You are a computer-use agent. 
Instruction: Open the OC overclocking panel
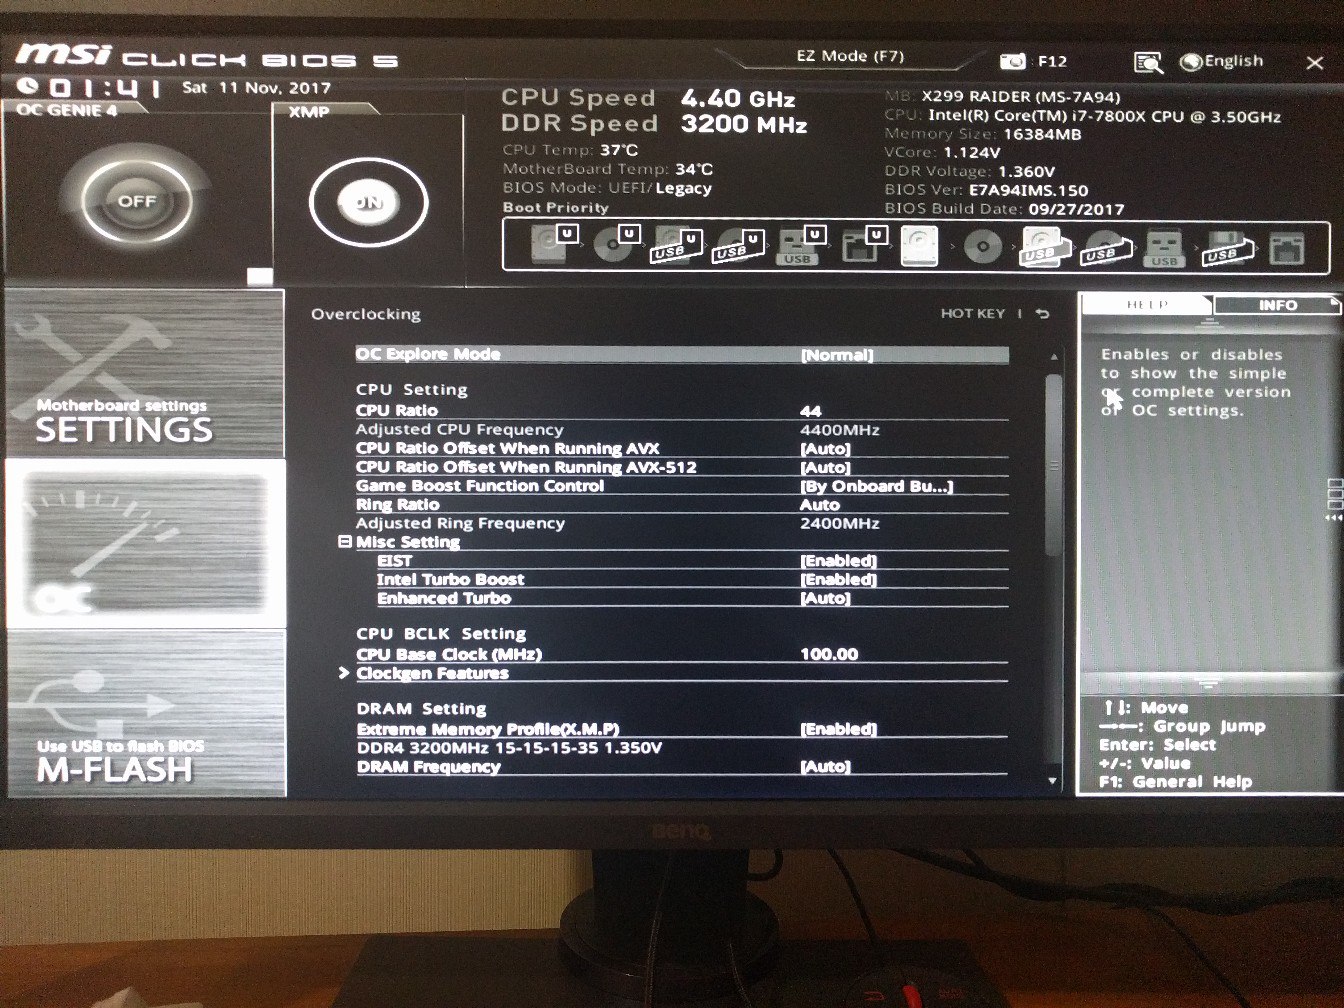145,544
